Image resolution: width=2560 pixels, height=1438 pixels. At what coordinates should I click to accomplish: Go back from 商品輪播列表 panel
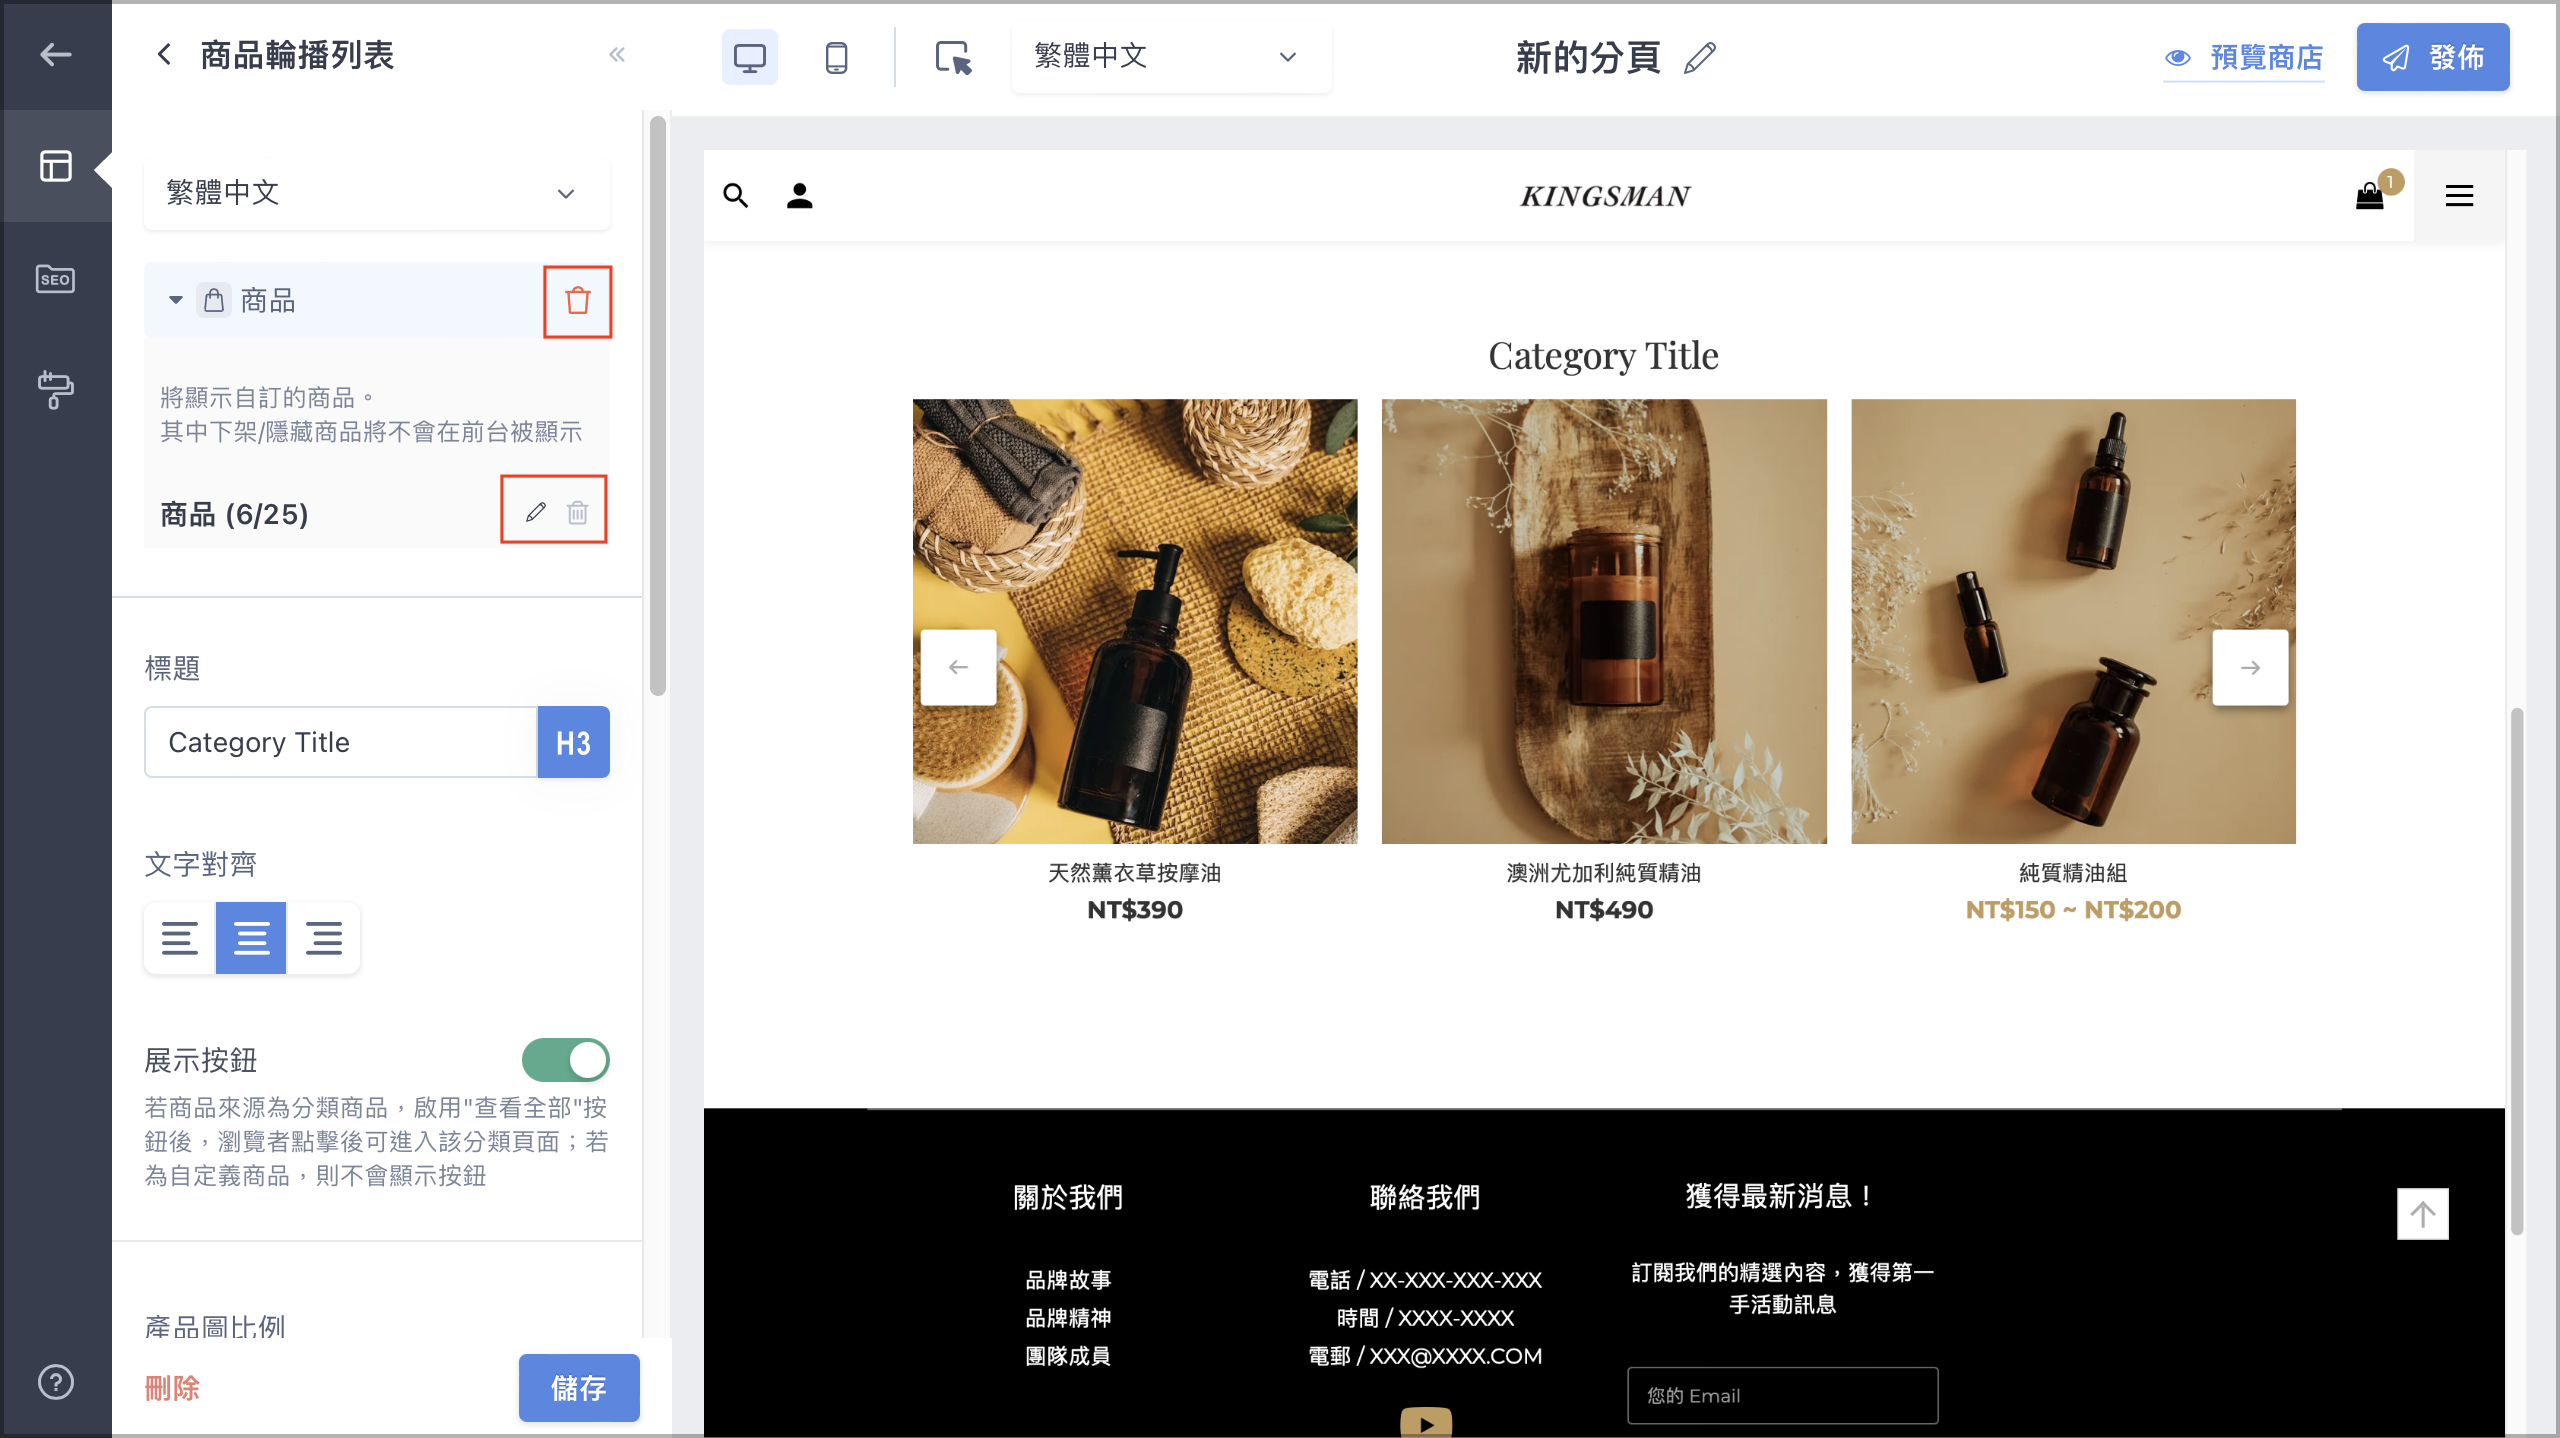click(x=165, y=54)
